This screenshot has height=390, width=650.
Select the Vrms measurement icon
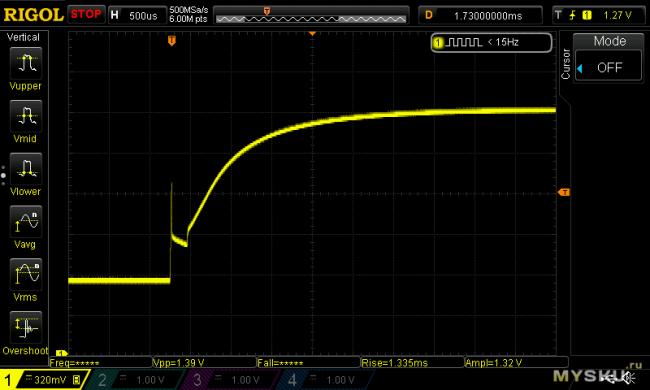coord(26,274)
